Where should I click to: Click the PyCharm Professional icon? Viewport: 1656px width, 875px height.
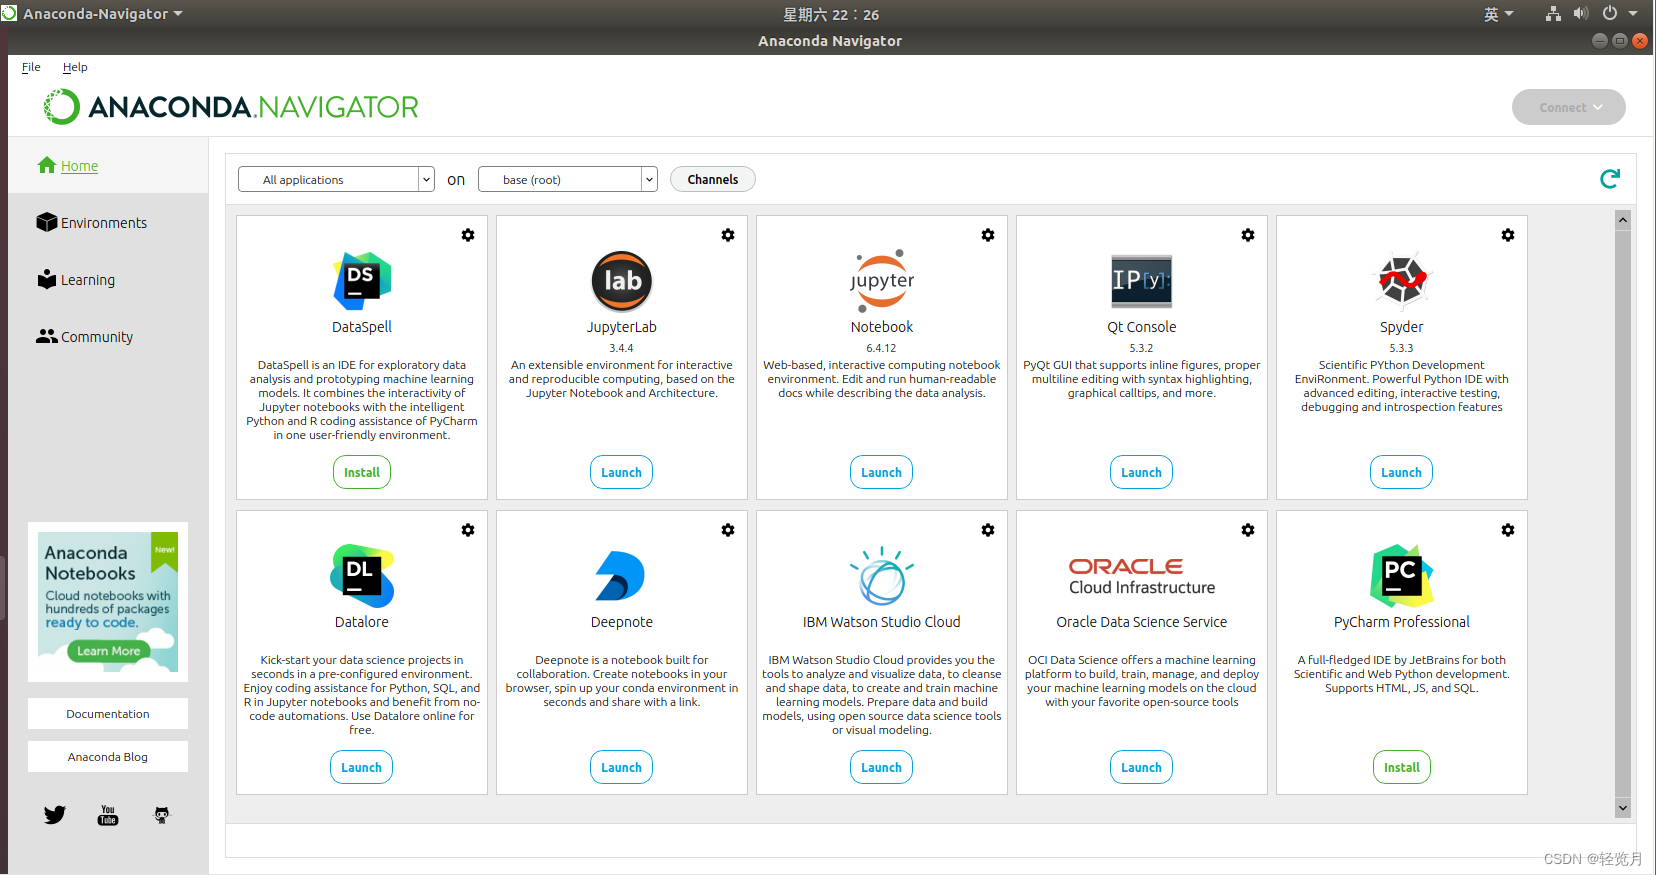point(1402,576)
